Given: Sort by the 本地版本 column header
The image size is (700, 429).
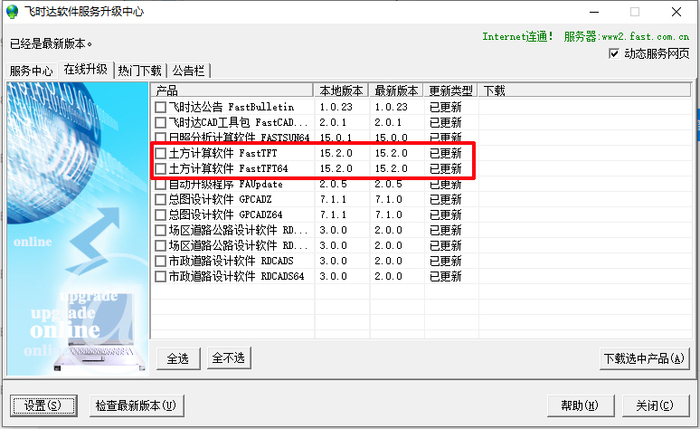Looking at the screenshot, I should pyautogui.click(x=342, y=91).
